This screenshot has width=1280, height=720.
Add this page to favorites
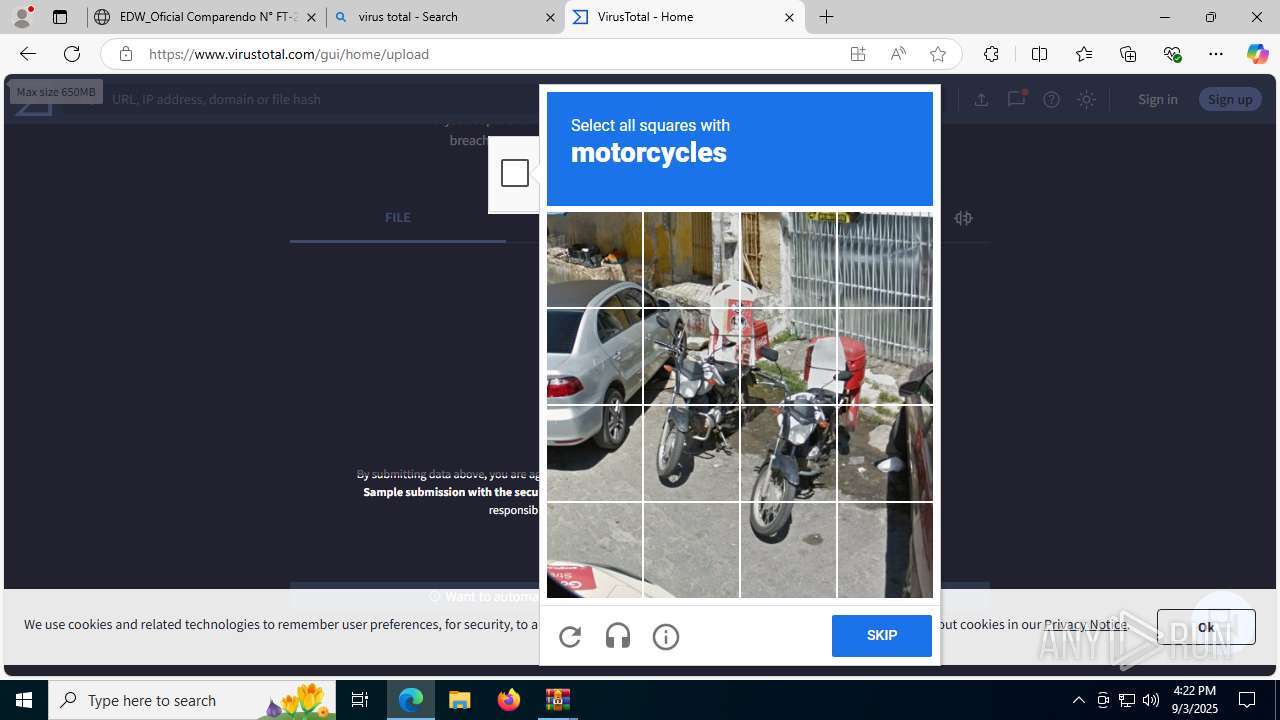pos(938,54)
